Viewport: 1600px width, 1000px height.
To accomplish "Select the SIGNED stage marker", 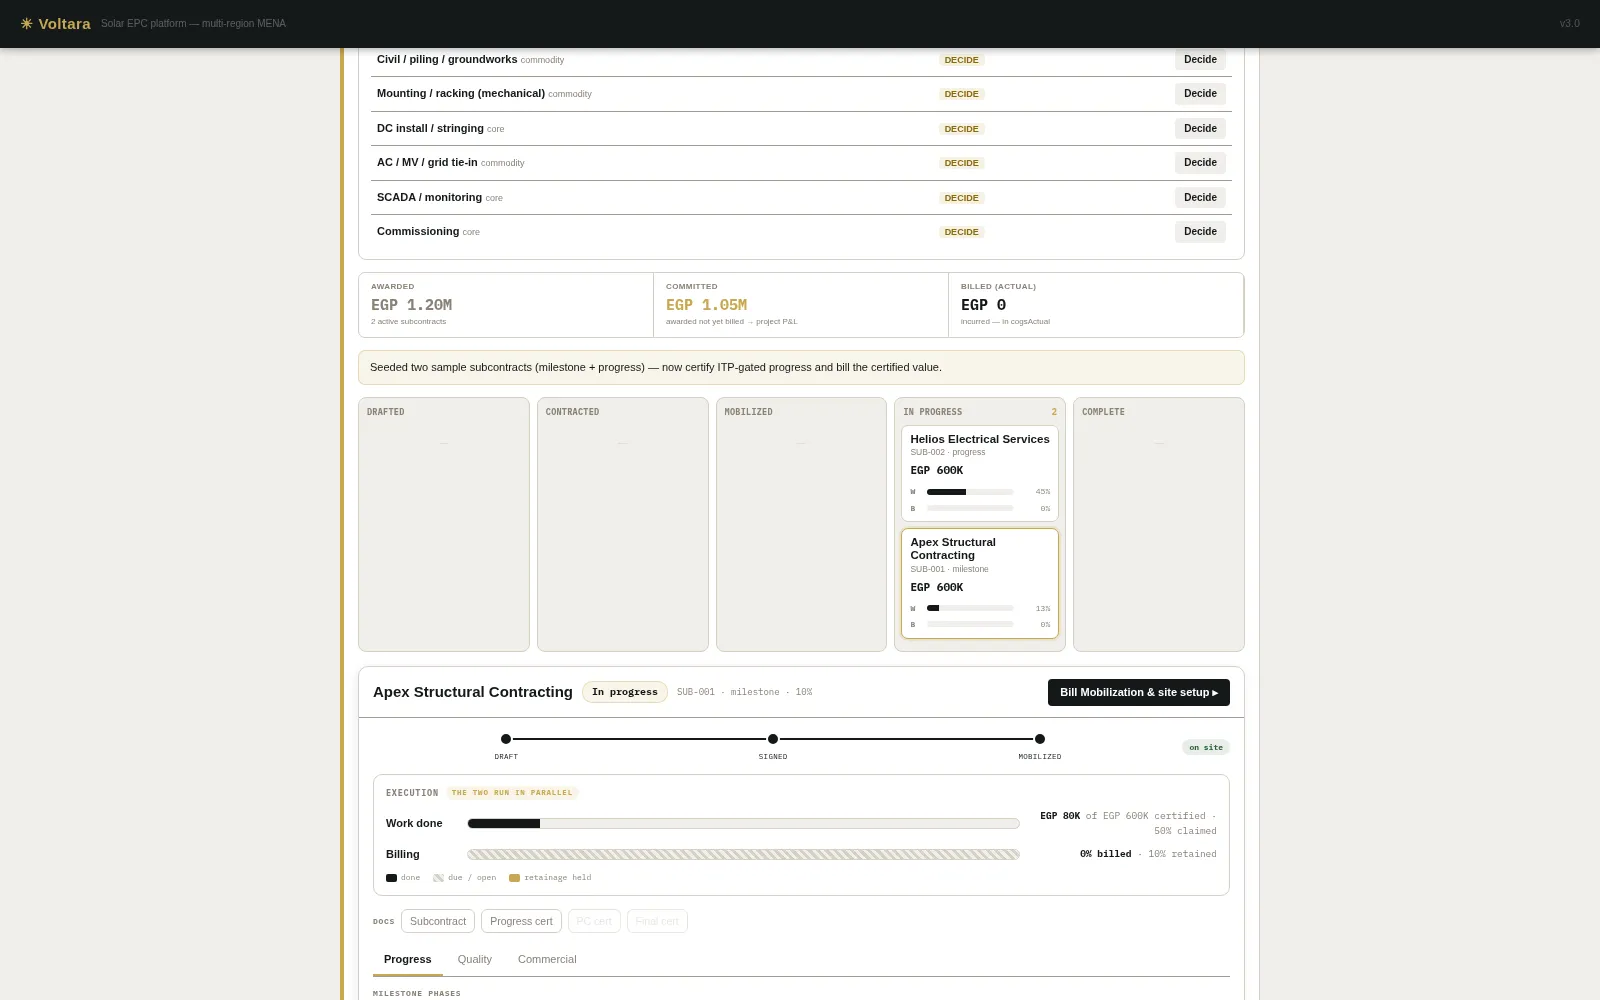I will pyautogui.click(x=773, y=739).
